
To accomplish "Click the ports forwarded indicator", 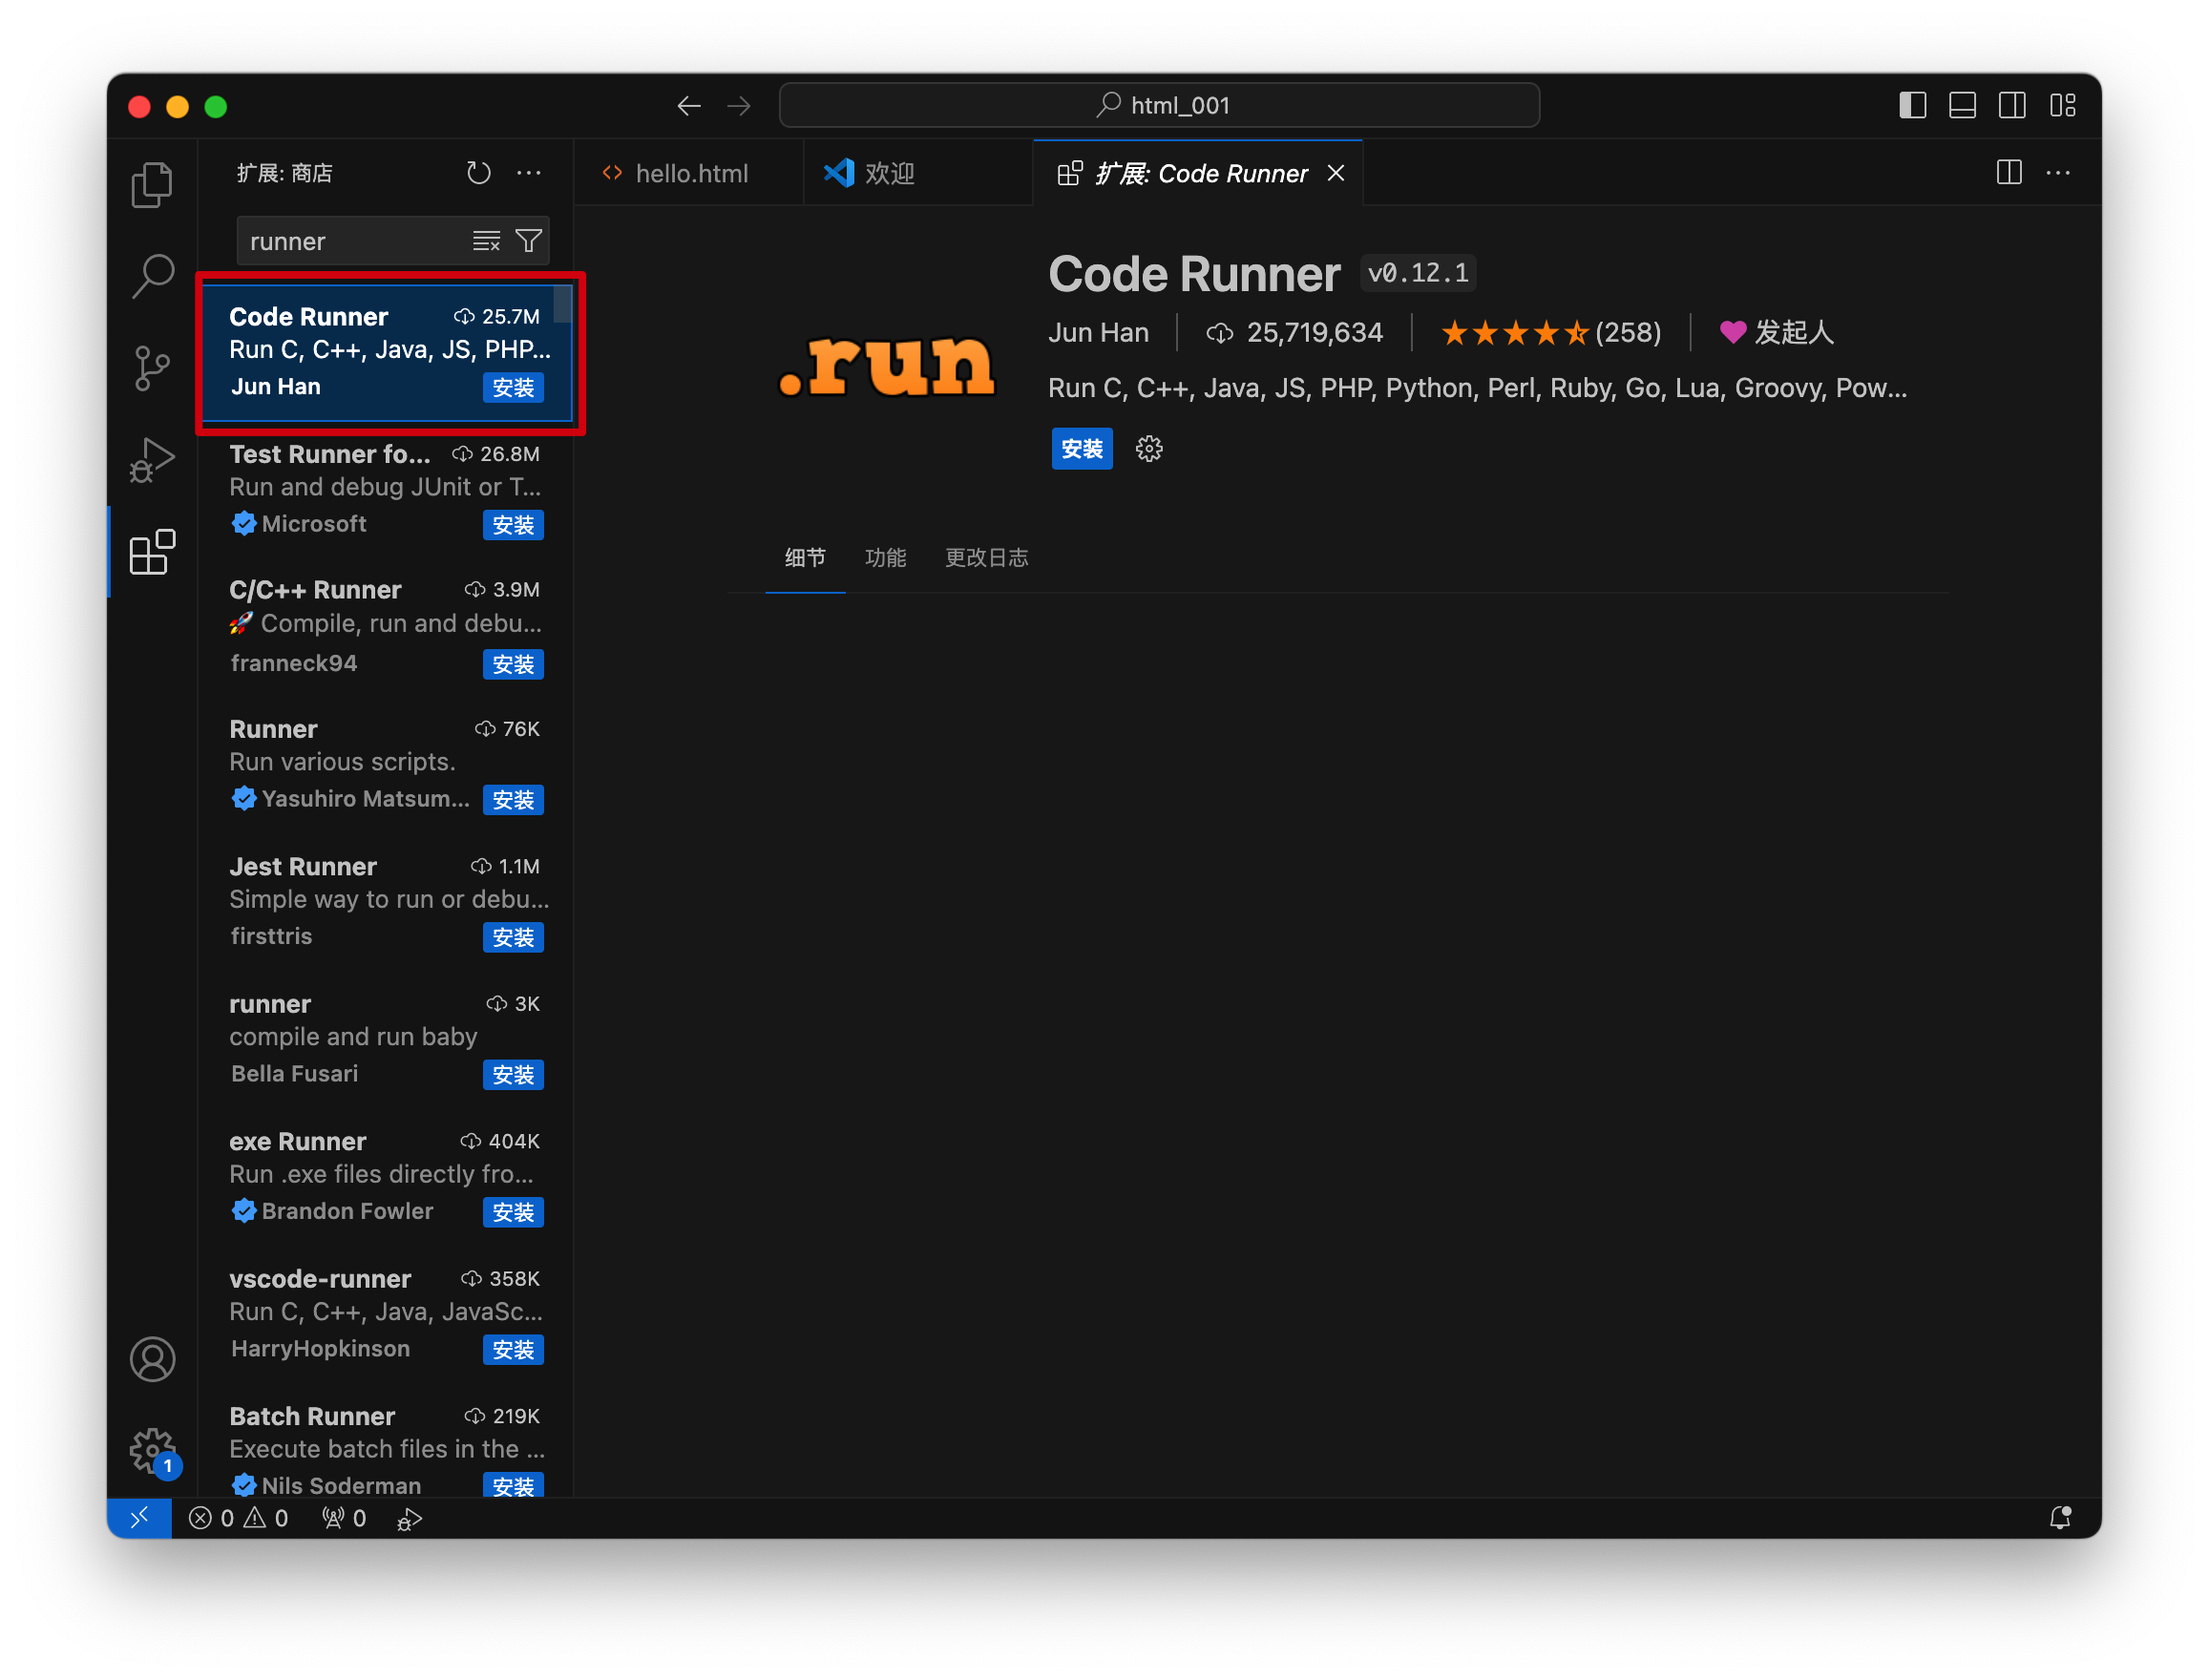I will [344, 1518].
